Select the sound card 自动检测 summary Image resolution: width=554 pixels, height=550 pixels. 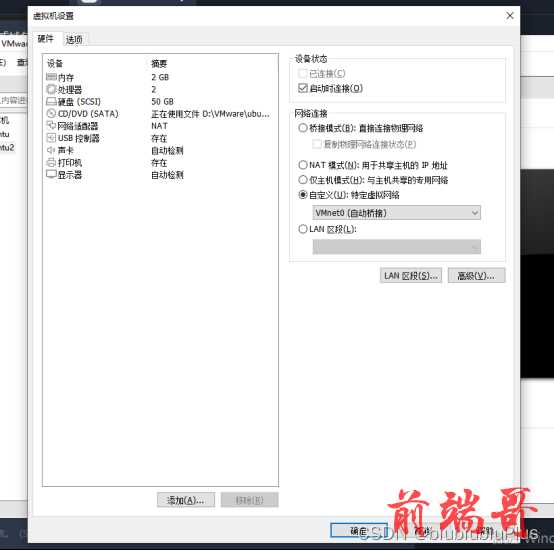click(167, 150)
